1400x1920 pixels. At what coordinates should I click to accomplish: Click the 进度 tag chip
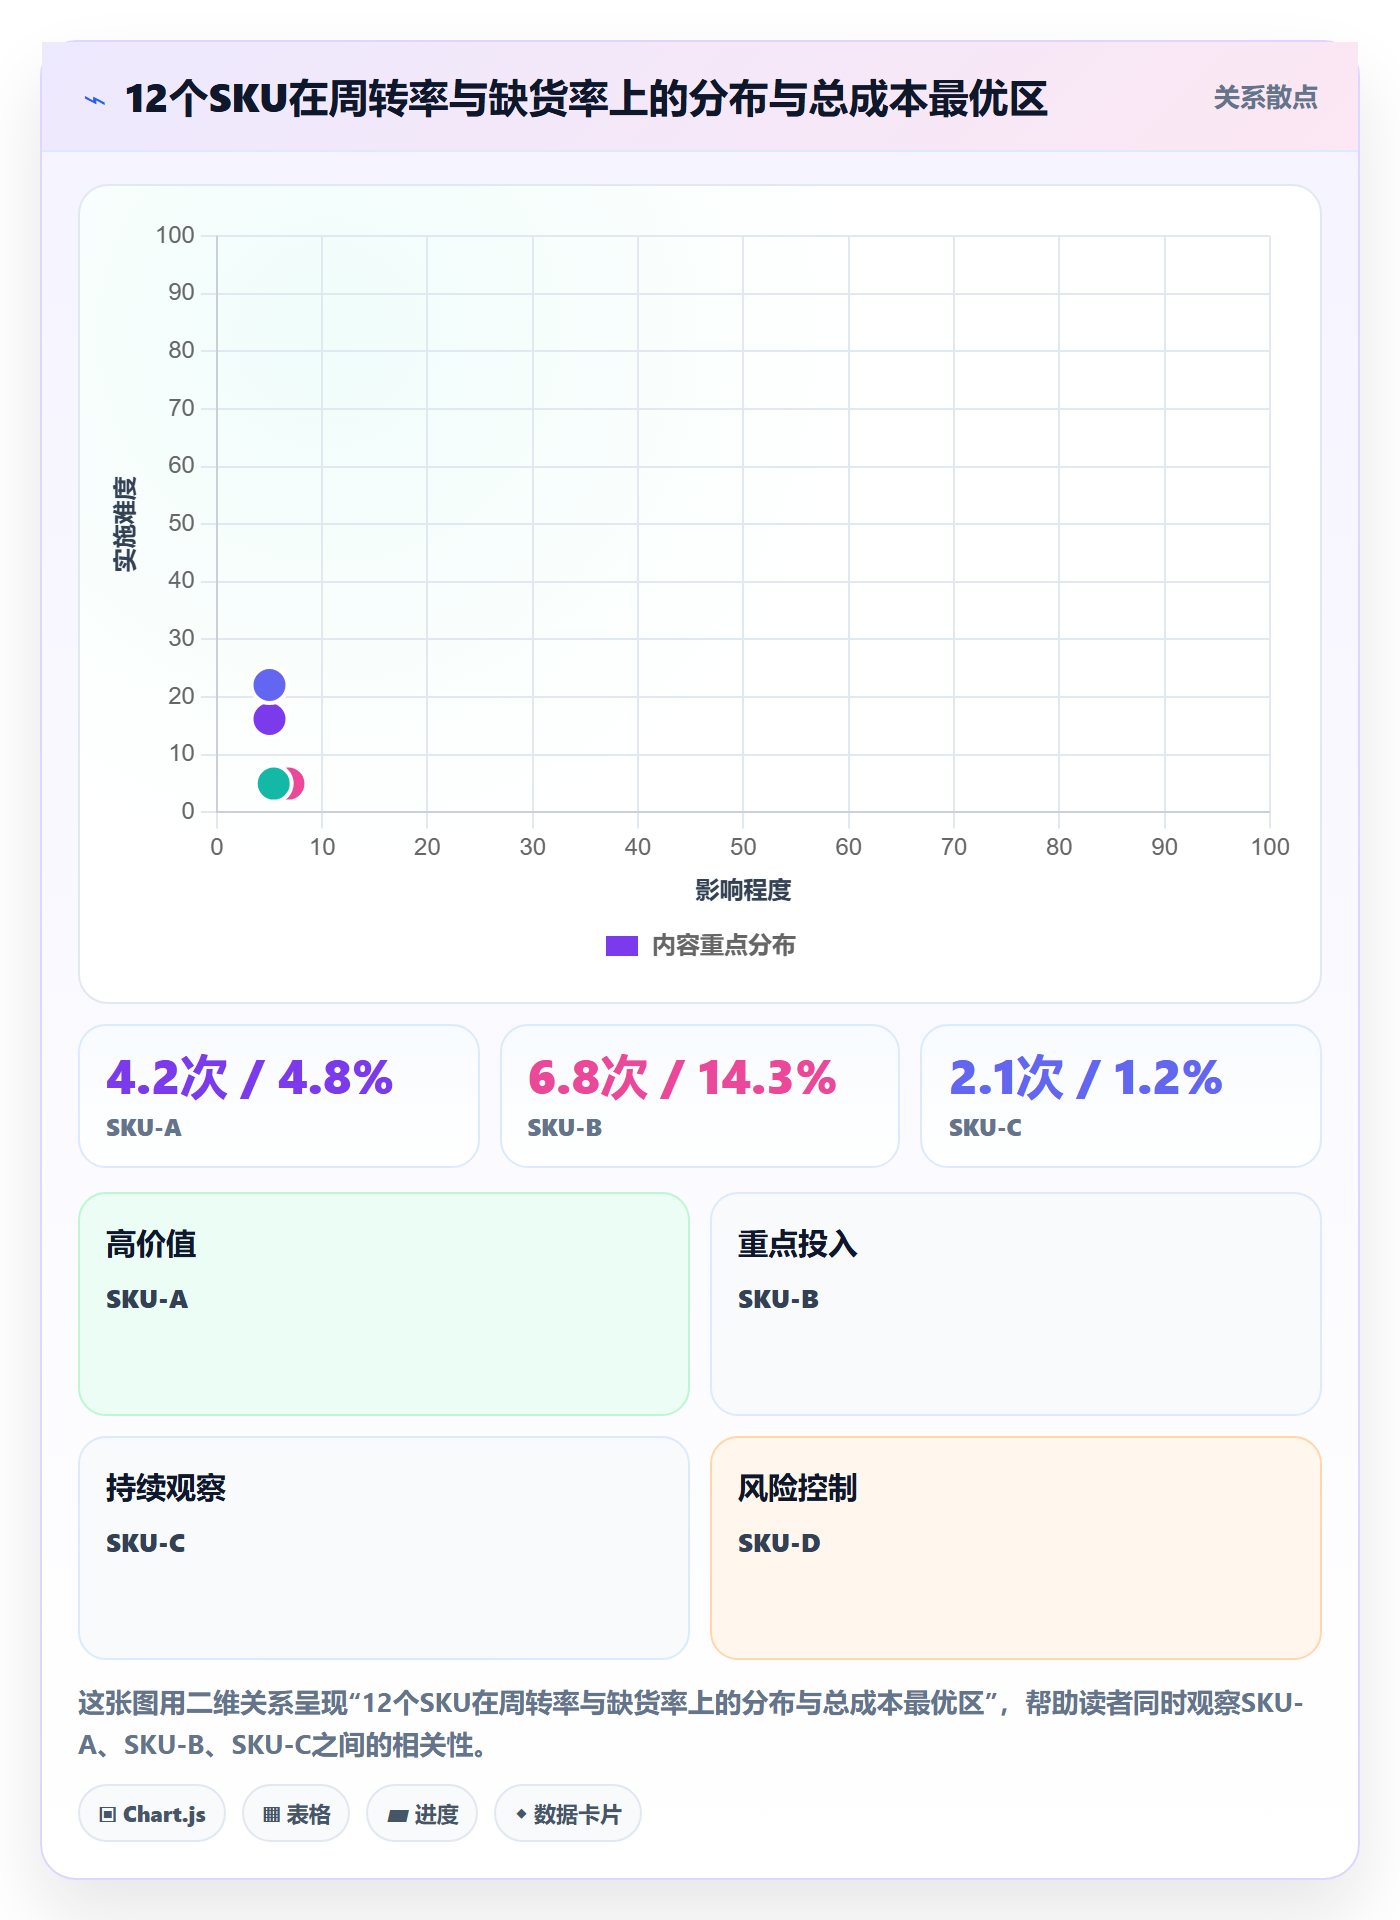pyautogui.click(x=422, y=1814)
